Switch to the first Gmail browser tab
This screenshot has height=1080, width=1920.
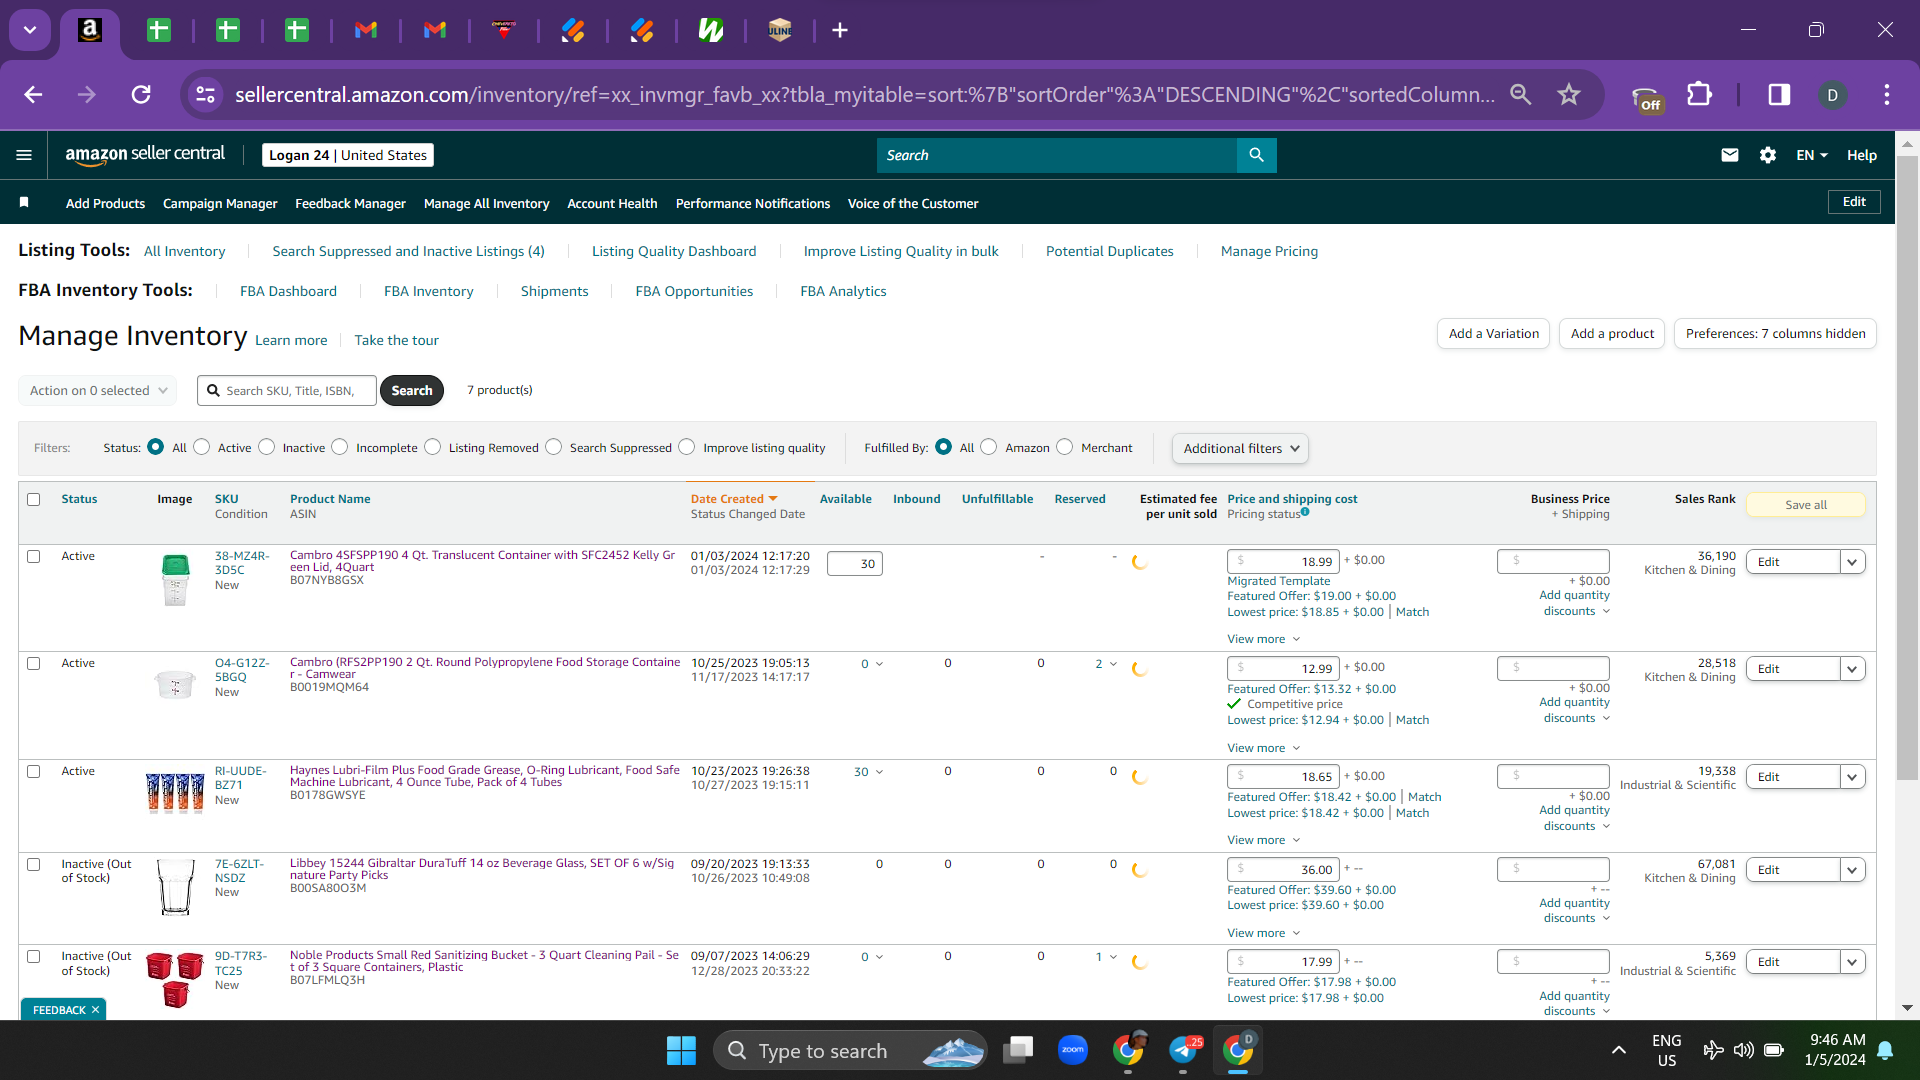366,30
